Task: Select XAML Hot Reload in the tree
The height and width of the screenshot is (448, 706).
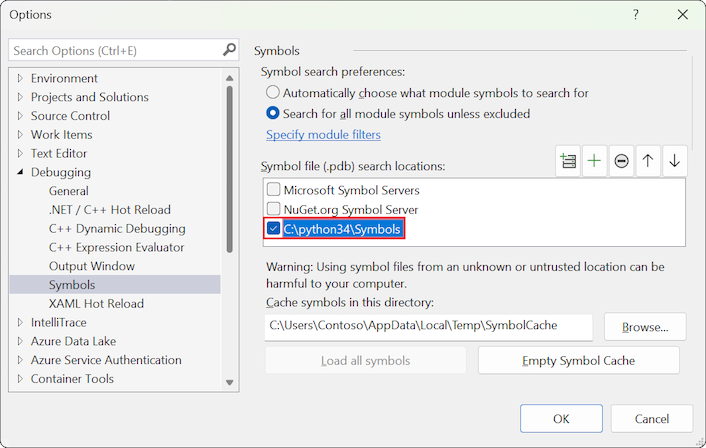Action: point(96,304)
